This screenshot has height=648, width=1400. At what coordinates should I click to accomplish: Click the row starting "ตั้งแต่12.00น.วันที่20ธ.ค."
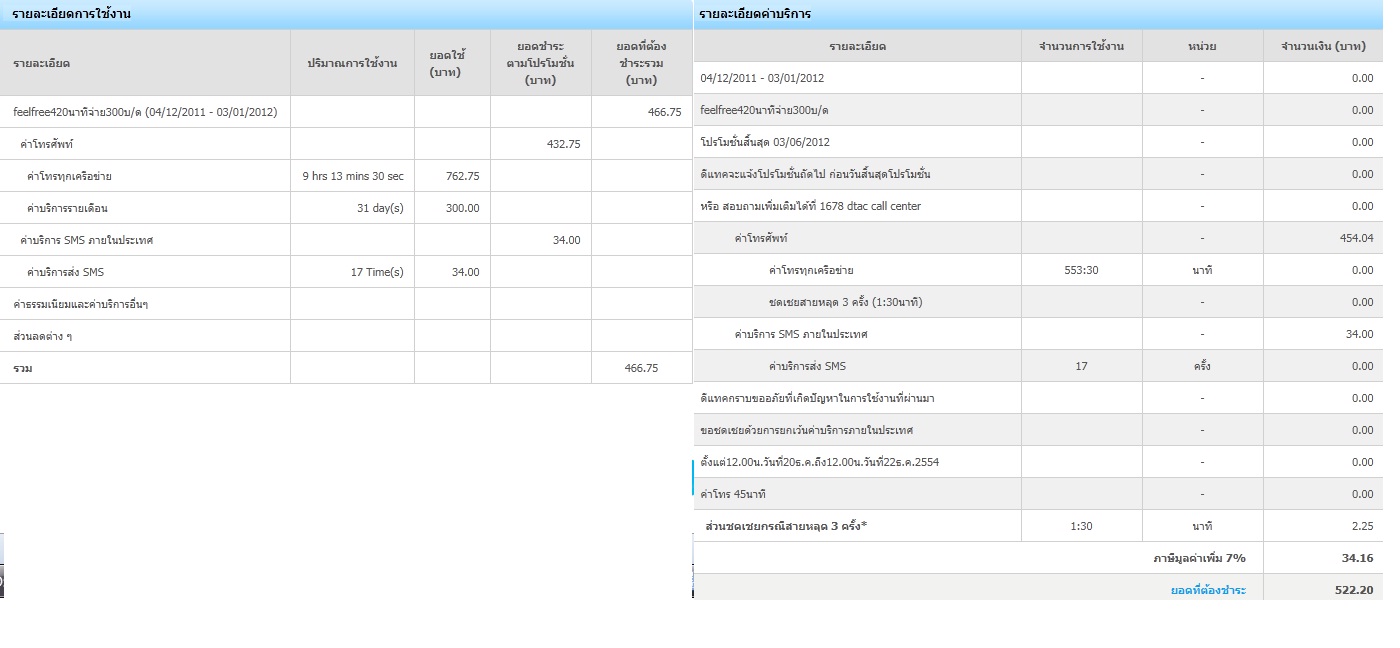(x=1038, y=462)
